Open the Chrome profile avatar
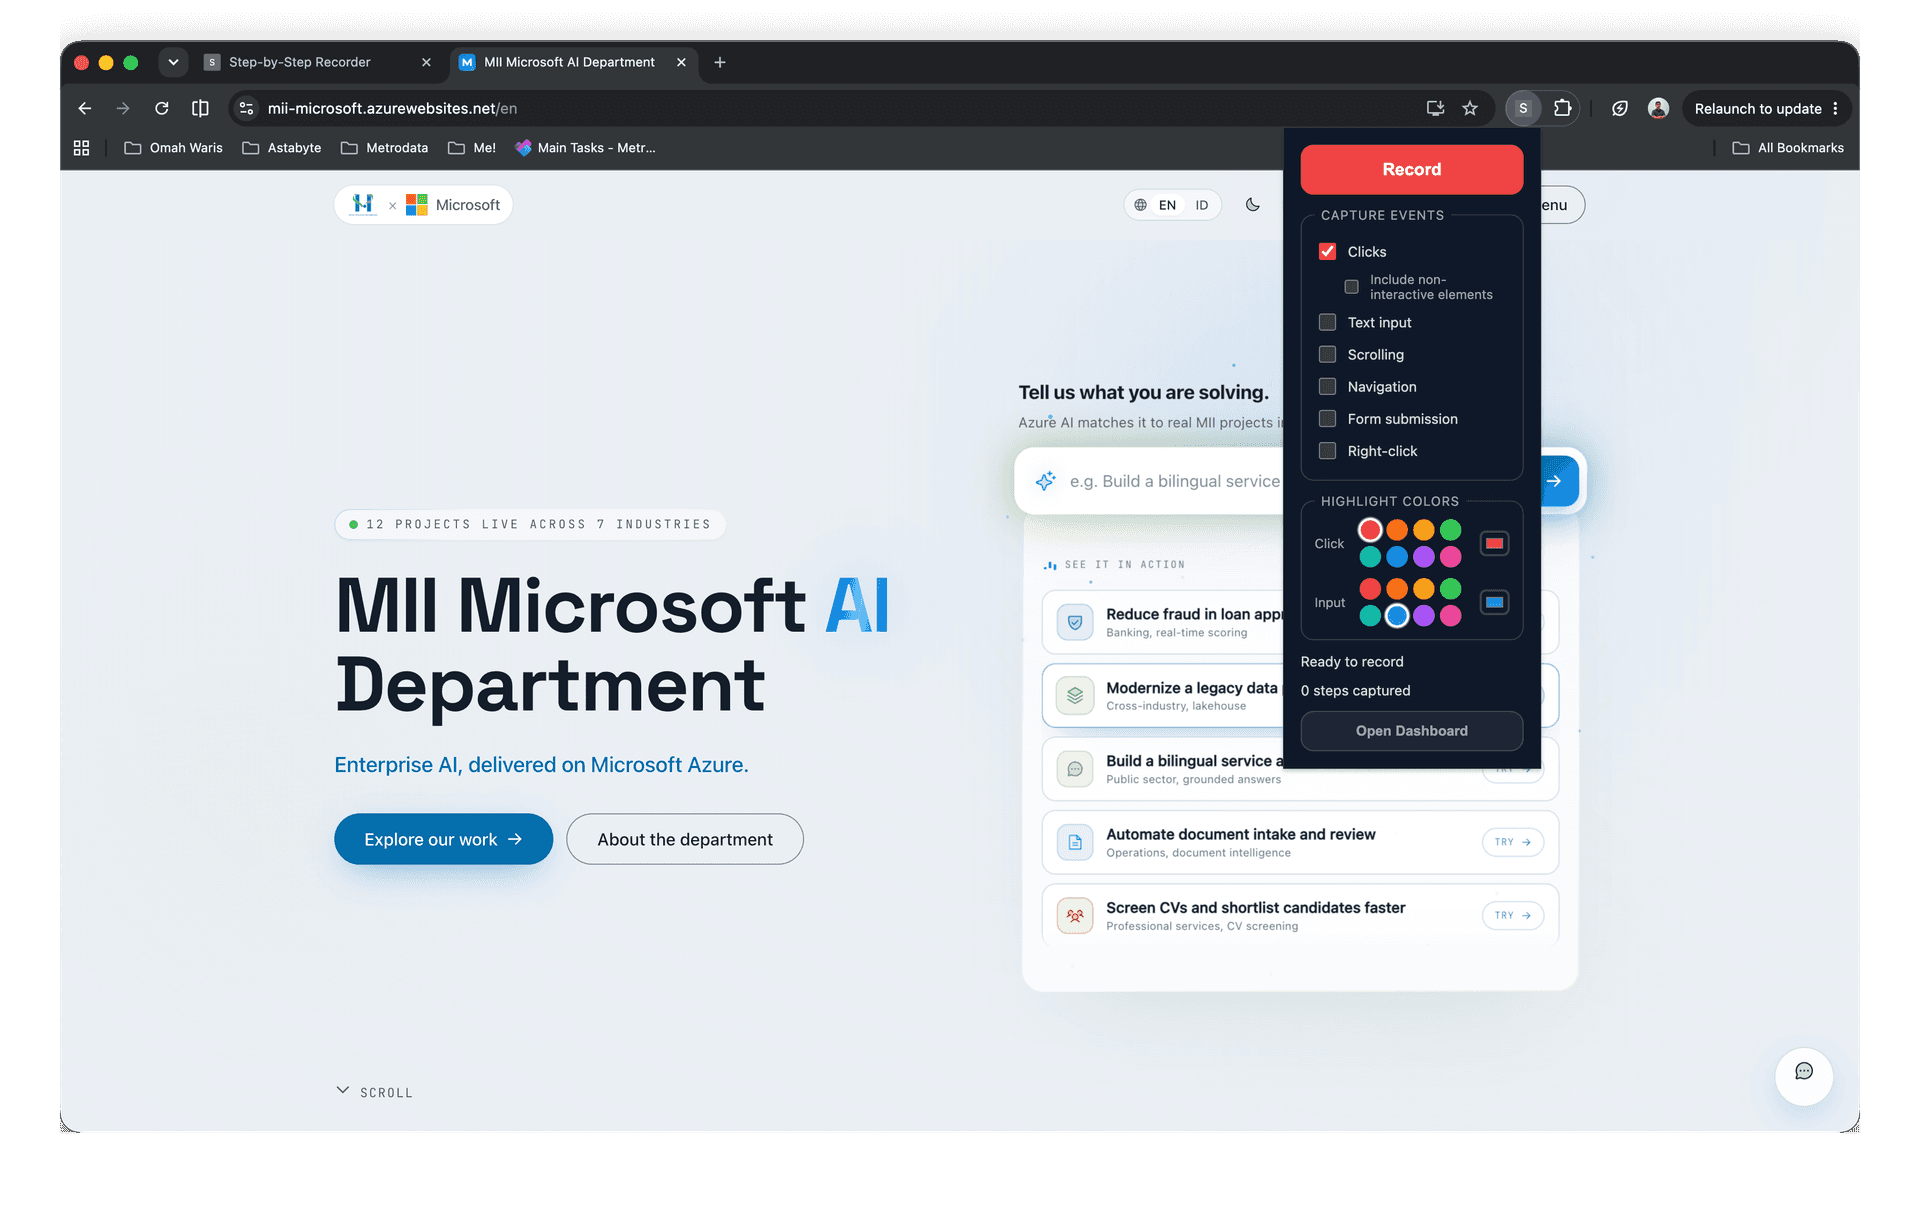This screenshot has height=1212, width=1920. pyautogui.click(x=1658, y=108)
